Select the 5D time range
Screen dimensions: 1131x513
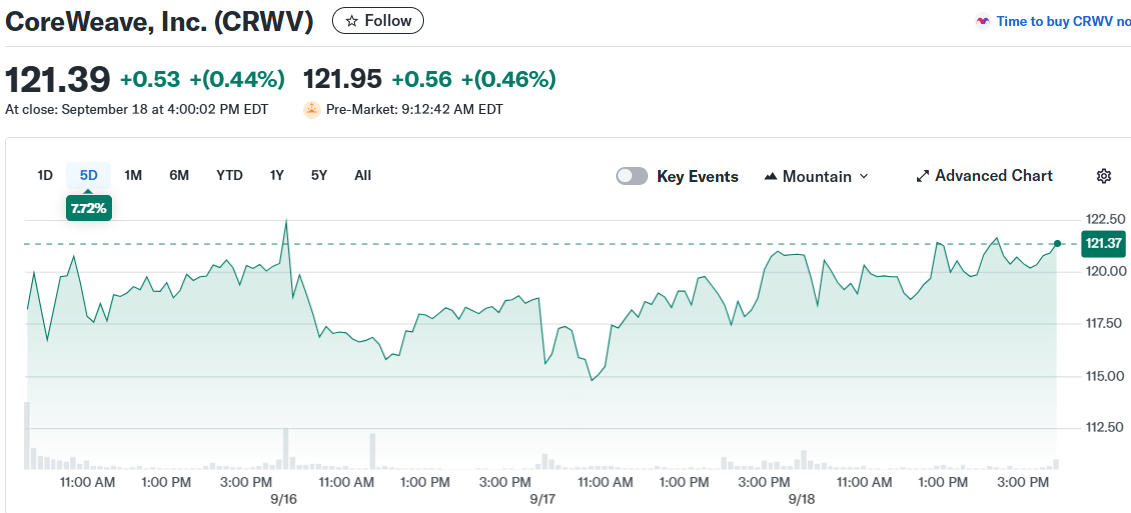pos(89,175)
